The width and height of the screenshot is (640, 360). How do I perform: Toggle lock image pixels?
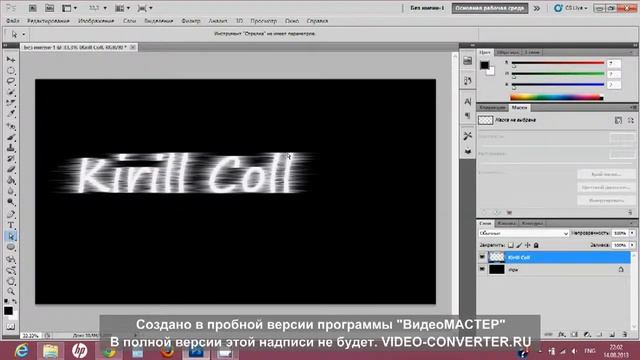point(519,245)
